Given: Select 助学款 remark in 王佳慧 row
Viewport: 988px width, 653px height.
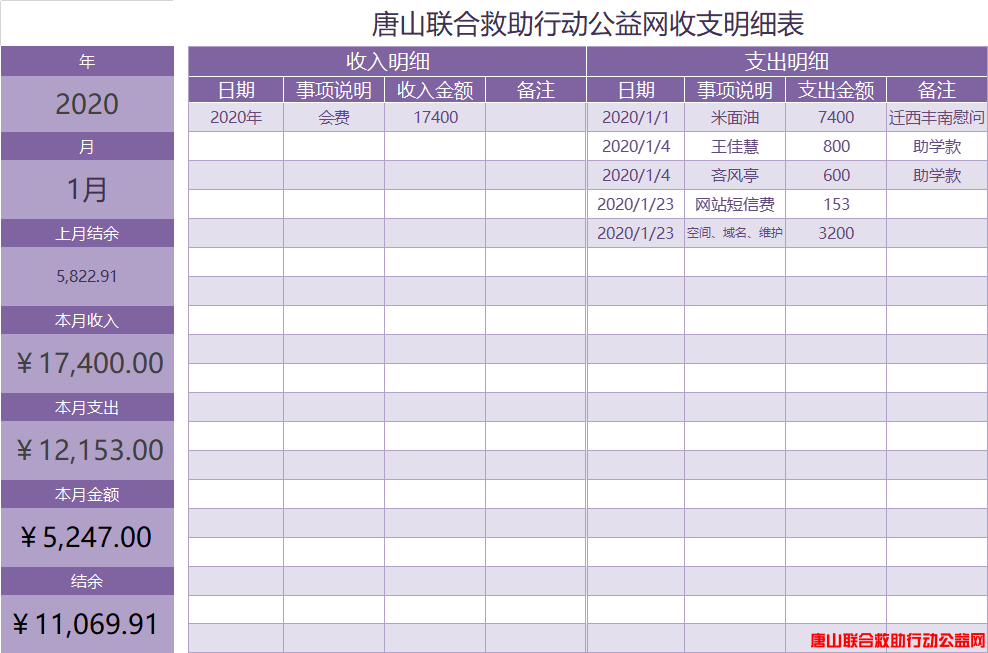Looking at the screenshot, I should tap(937, 146).
